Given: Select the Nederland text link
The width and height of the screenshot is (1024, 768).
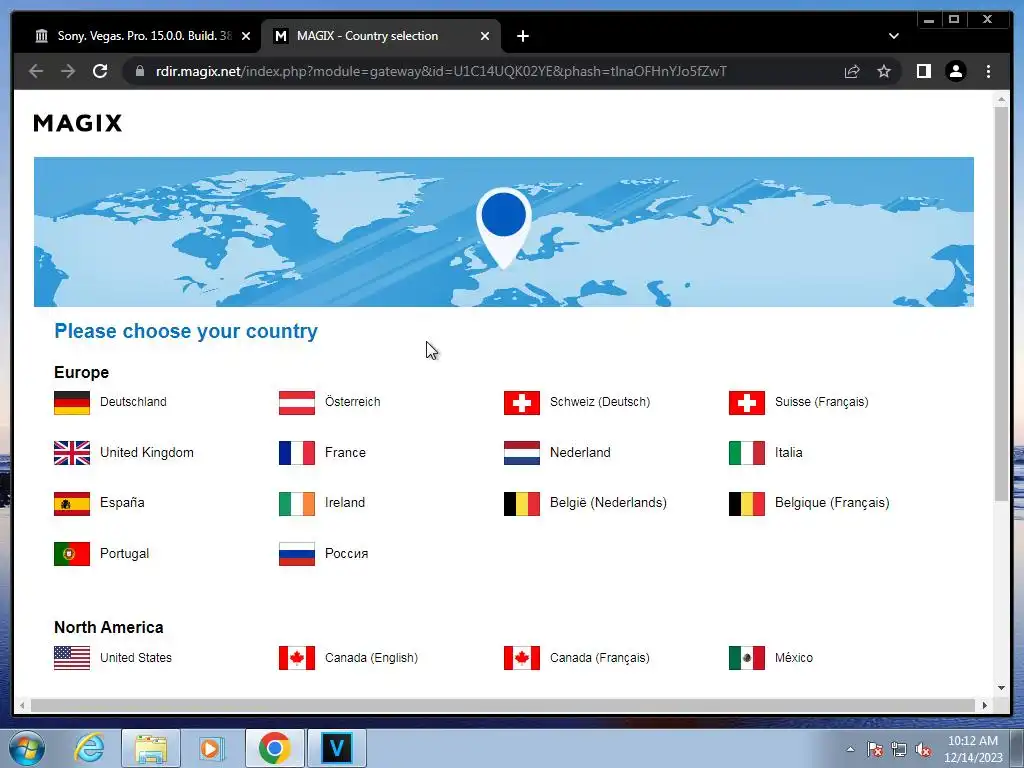Looking at the screenshot, I should click(x=581, y=453).
